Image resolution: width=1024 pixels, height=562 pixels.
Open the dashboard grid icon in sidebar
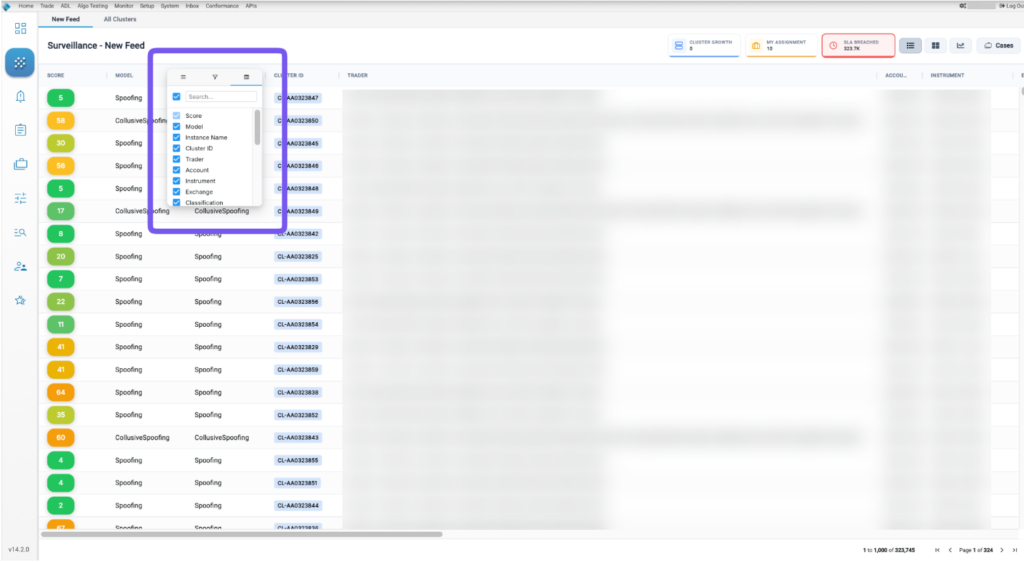20,29
